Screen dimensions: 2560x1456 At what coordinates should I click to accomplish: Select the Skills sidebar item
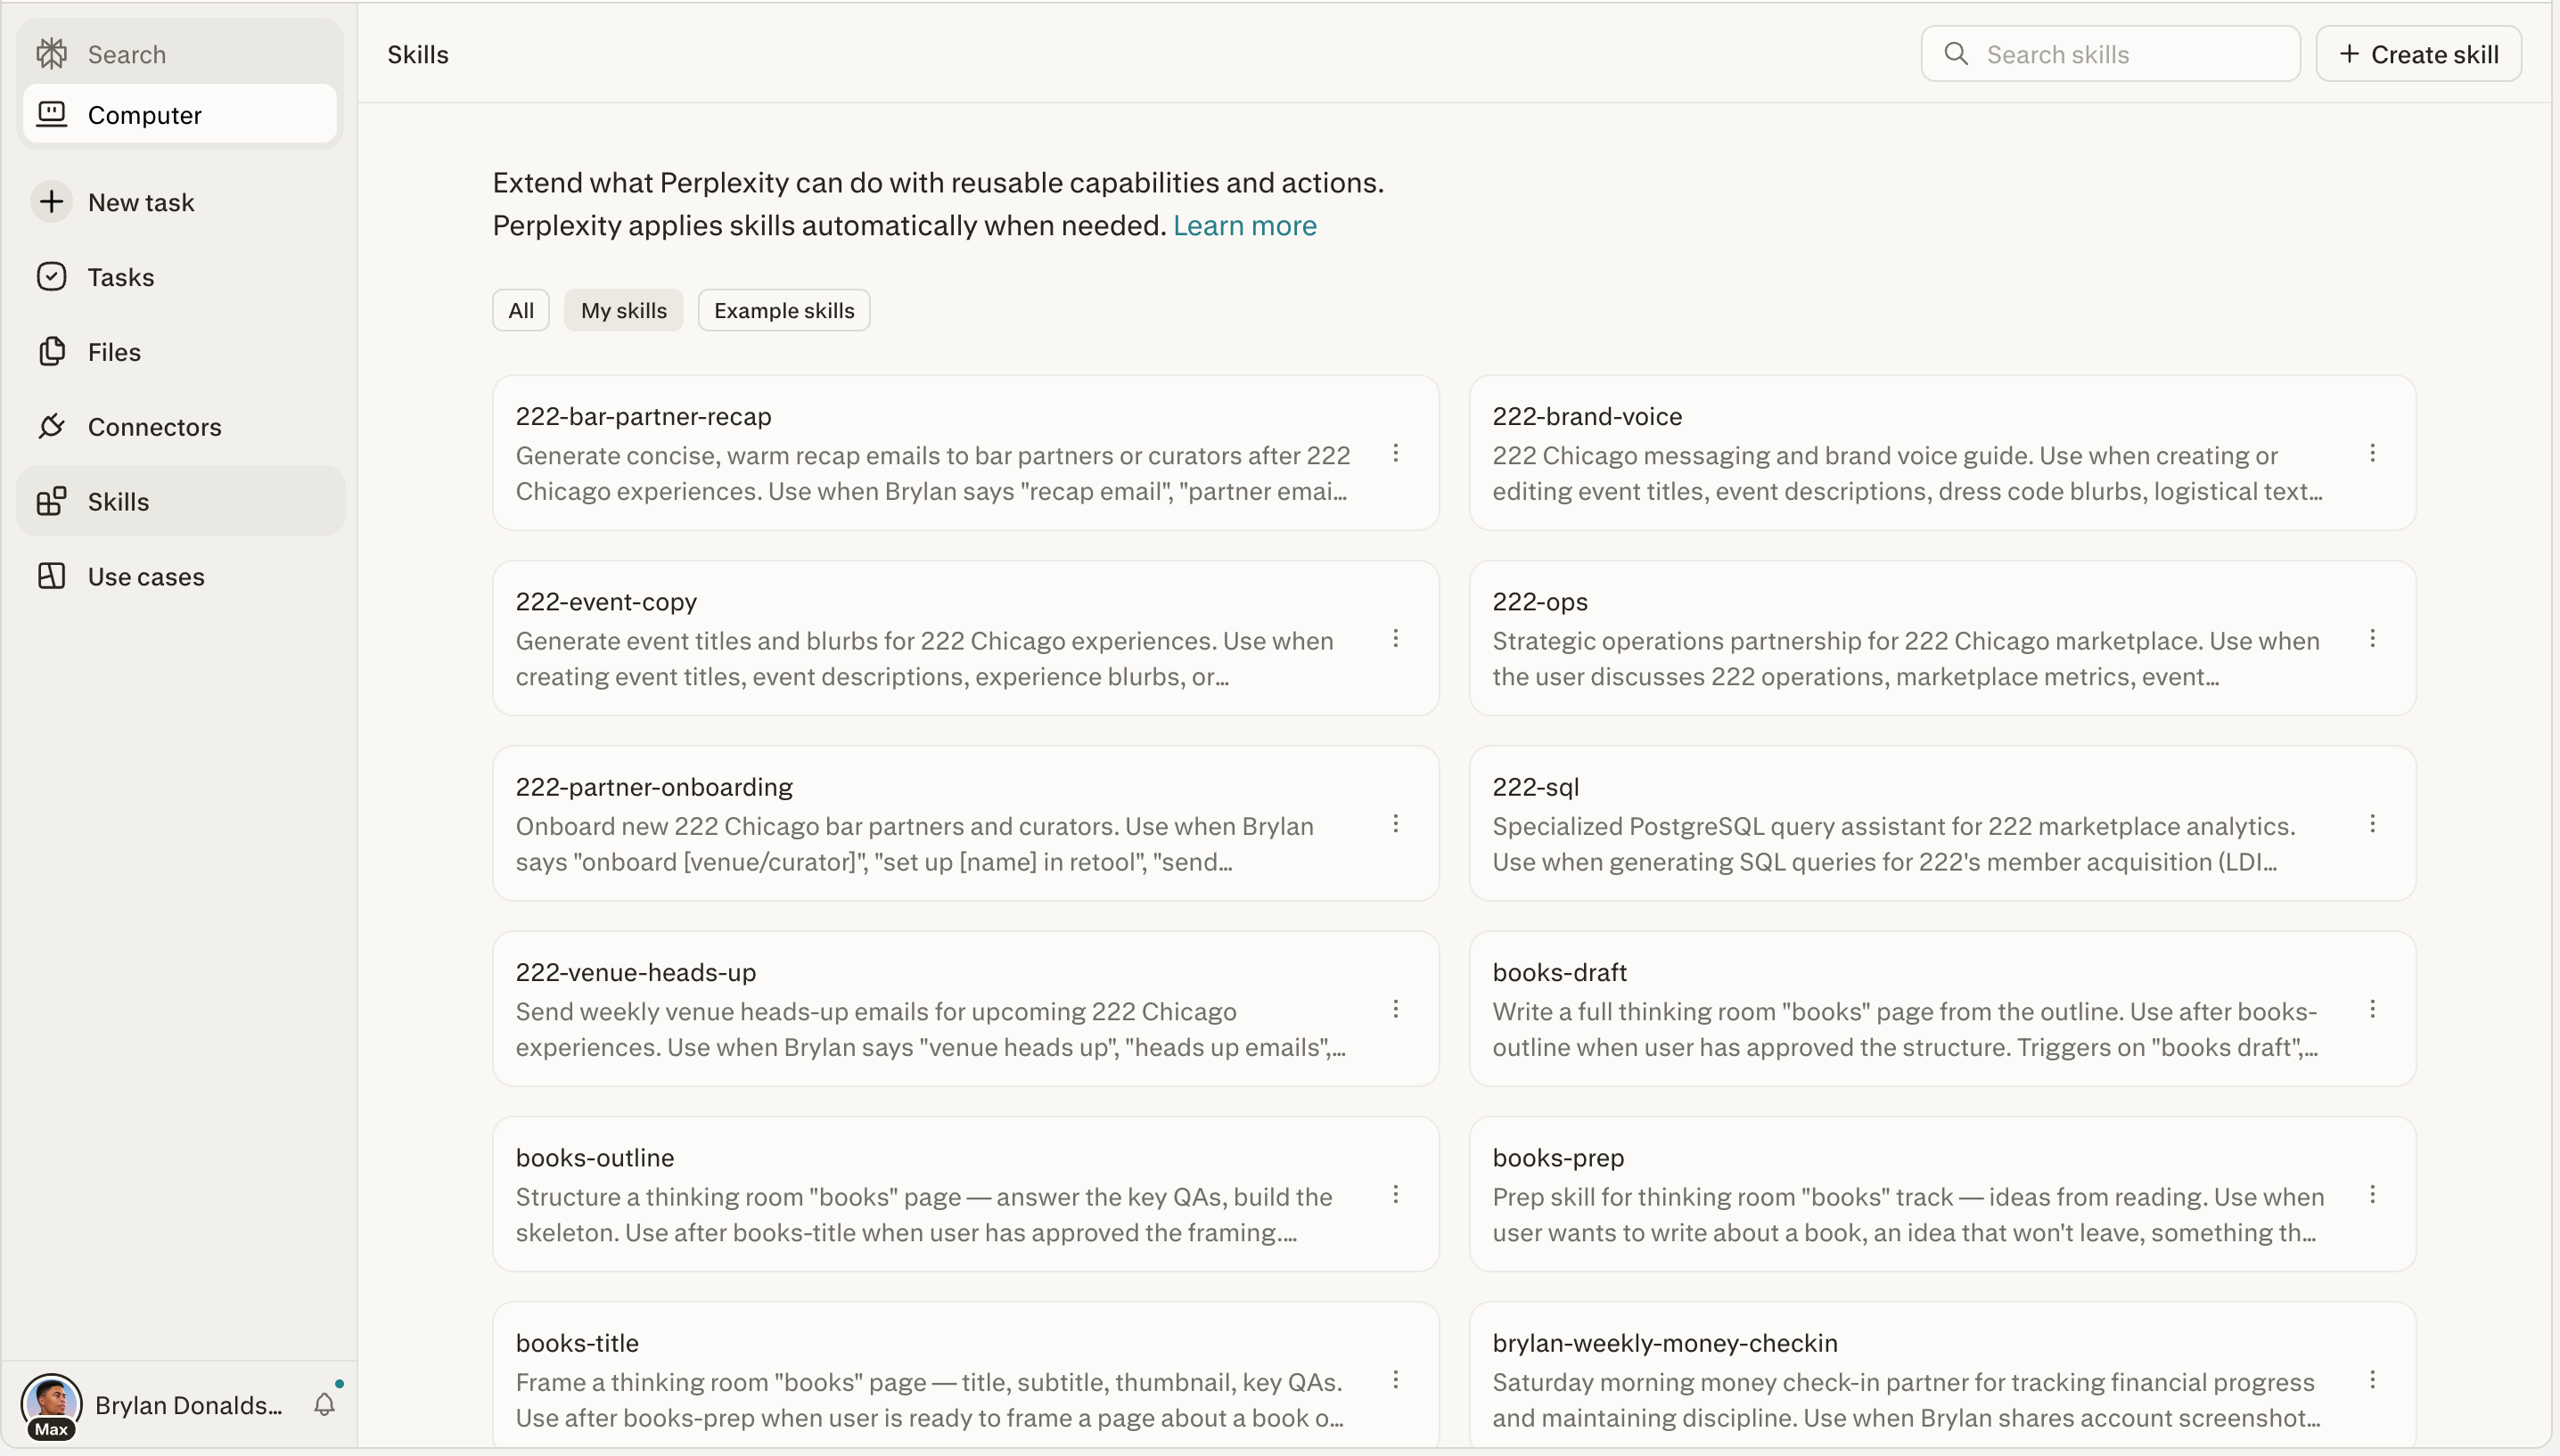[118, 502]
